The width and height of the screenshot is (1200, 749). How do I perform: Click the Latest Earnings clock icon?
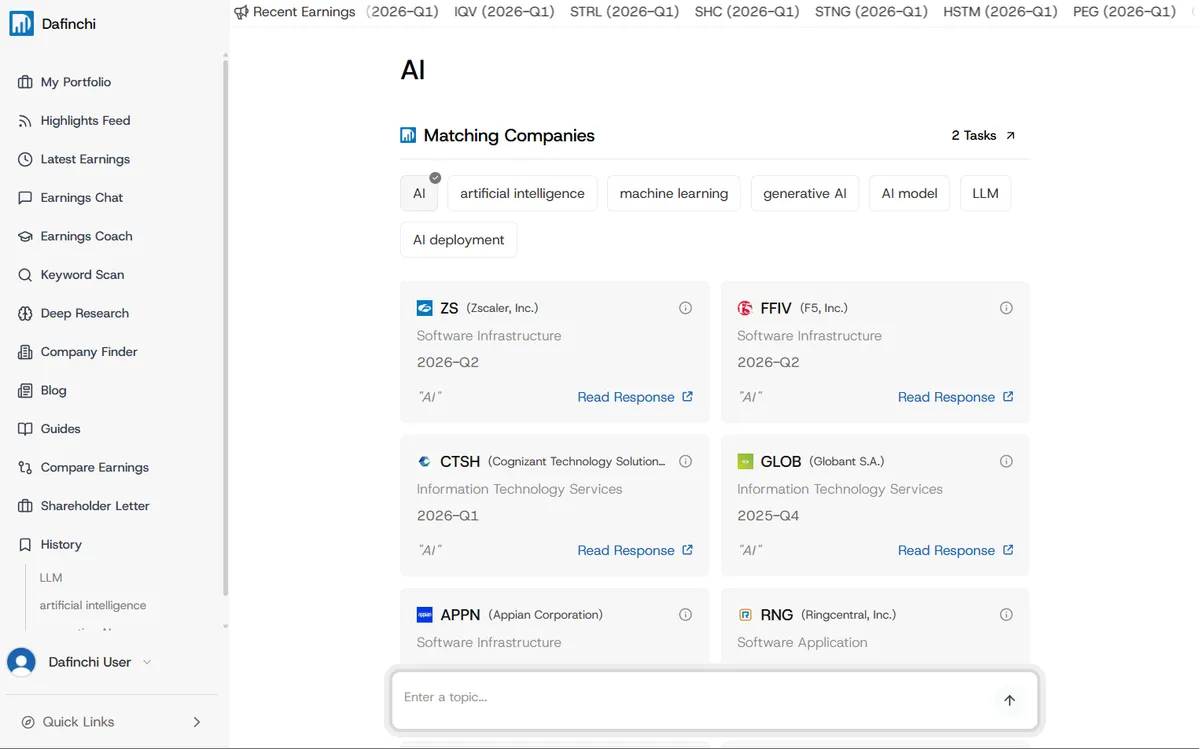pyautogui.click(x=25, y=159)
